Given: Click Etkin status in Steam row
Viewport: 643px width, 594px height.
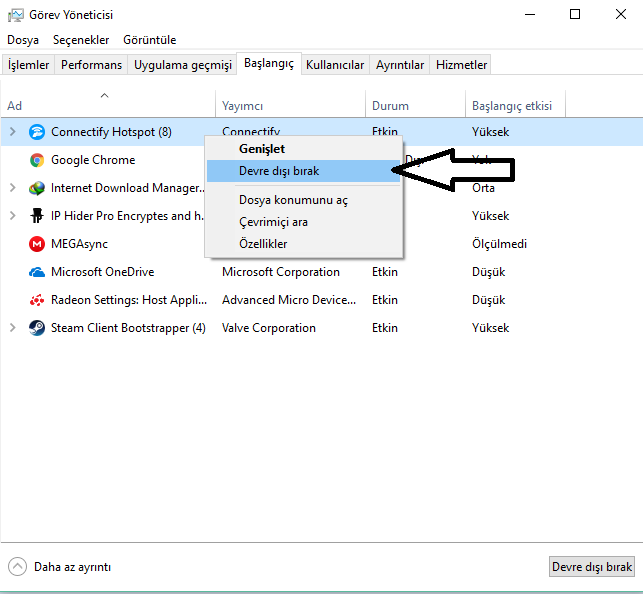Looking at the screenshot, I should tap(385, 328).
